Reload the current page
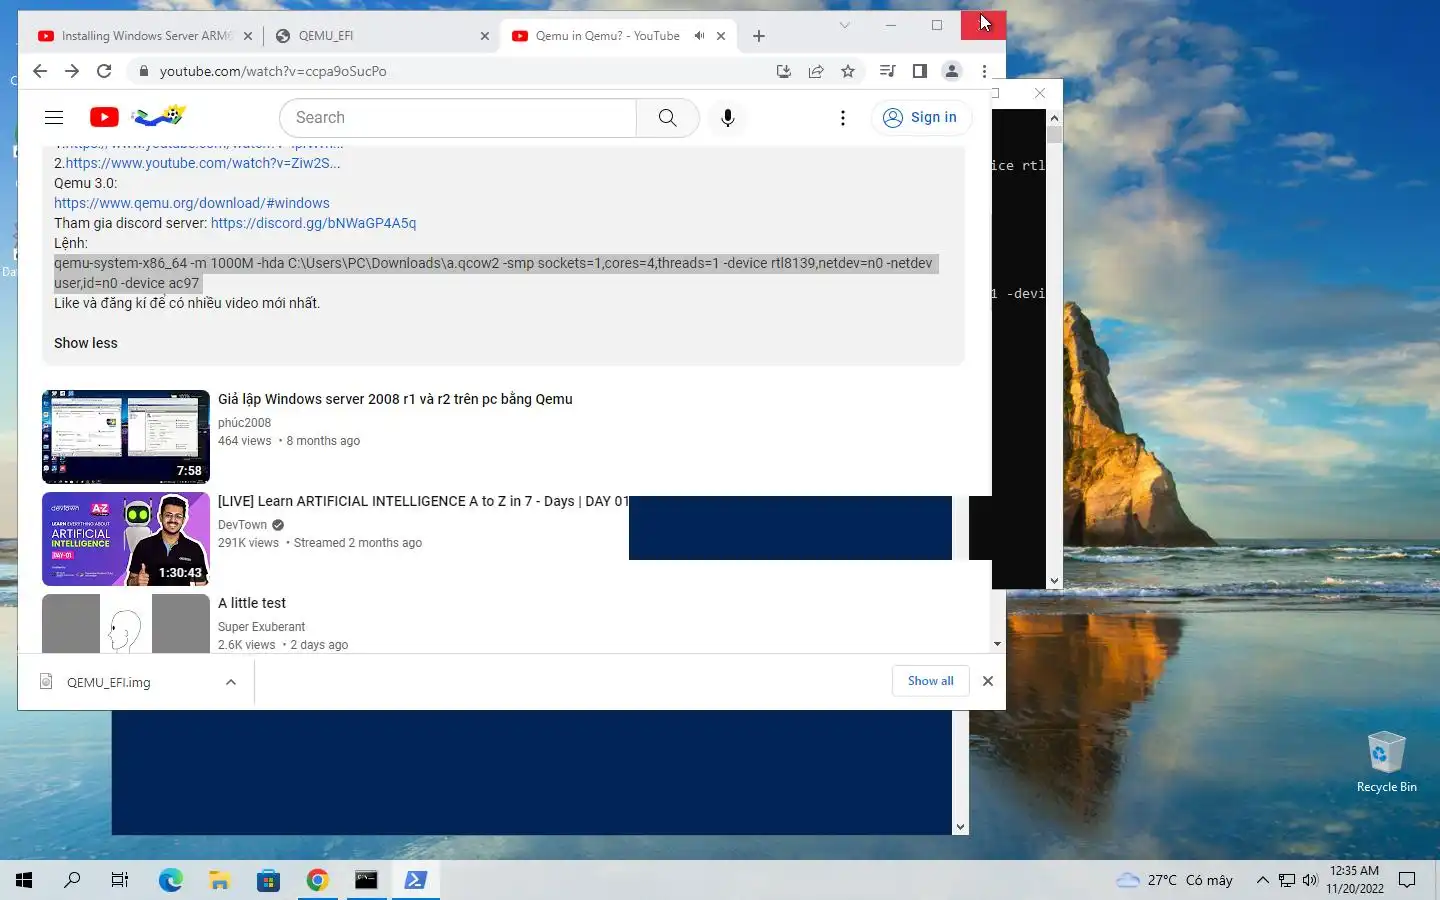 (x=104, y=71)
